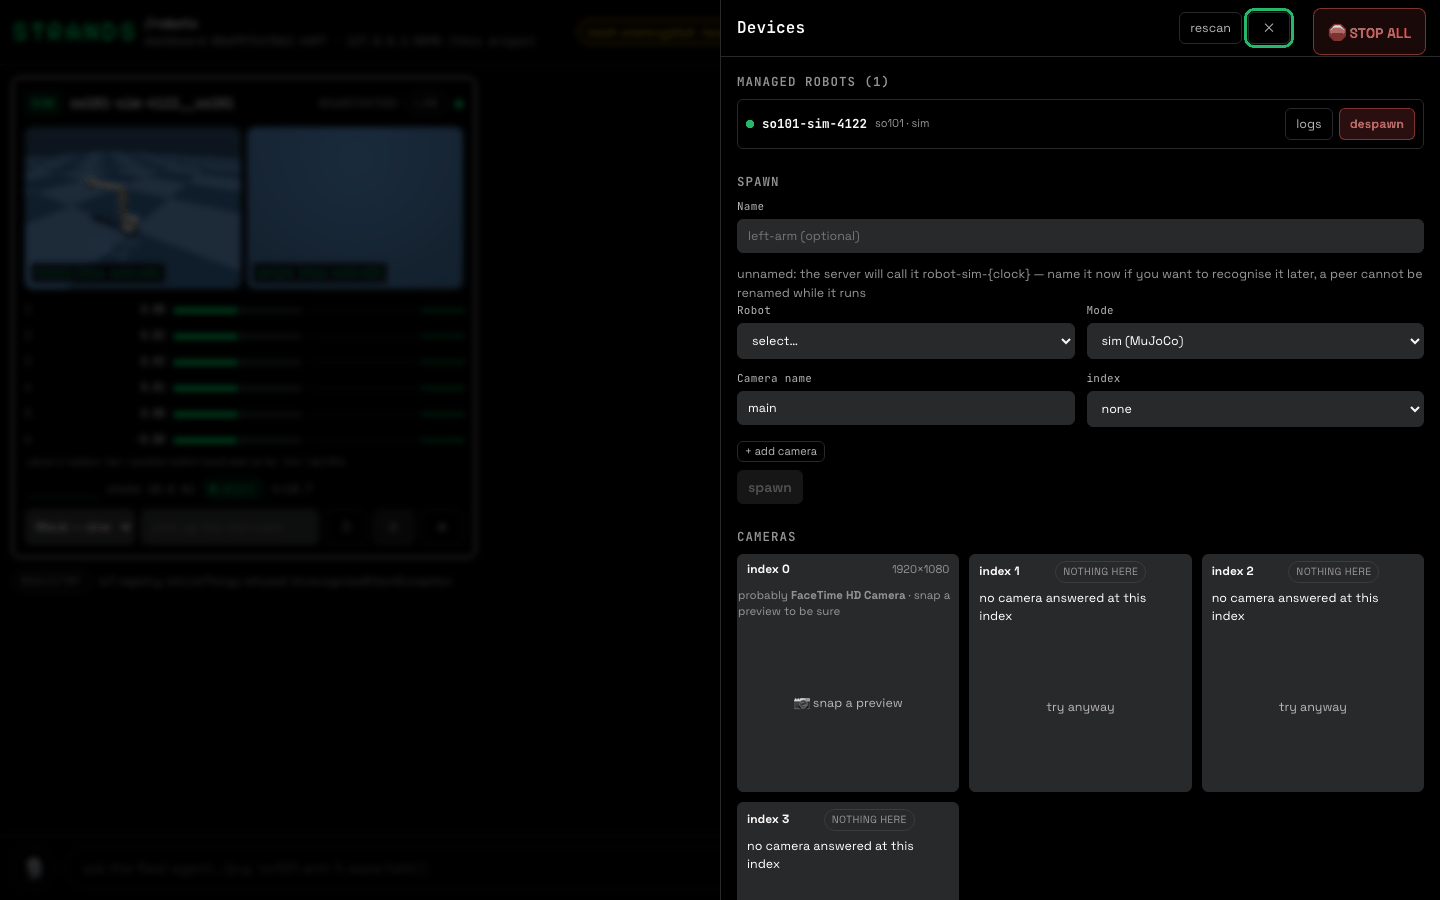This screenshot has height=900, width=1440.
Task: Open logs for so101-sim-4122
Action: click(x=1308, y=124)
